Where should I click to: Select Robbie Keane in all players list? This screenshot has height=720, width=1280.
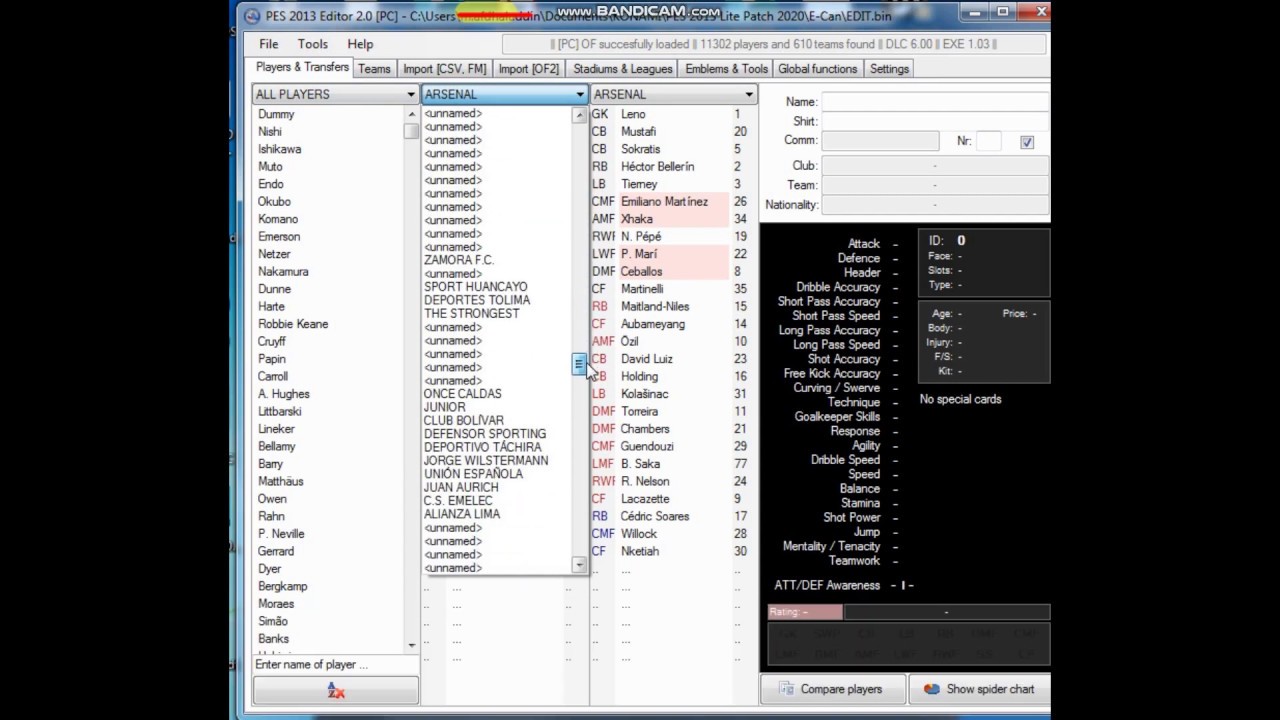coord(293,324)
